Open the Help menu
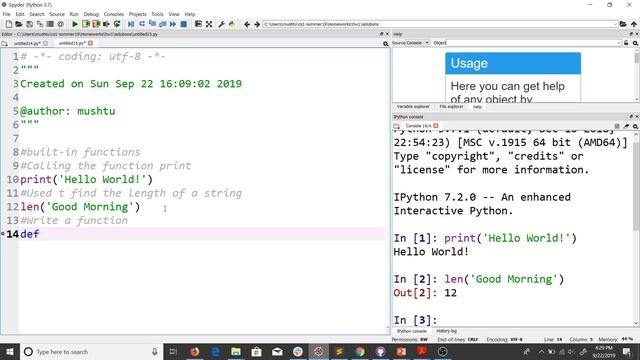The width and height of the screenshot is (640, 360). tap(190, 14)
